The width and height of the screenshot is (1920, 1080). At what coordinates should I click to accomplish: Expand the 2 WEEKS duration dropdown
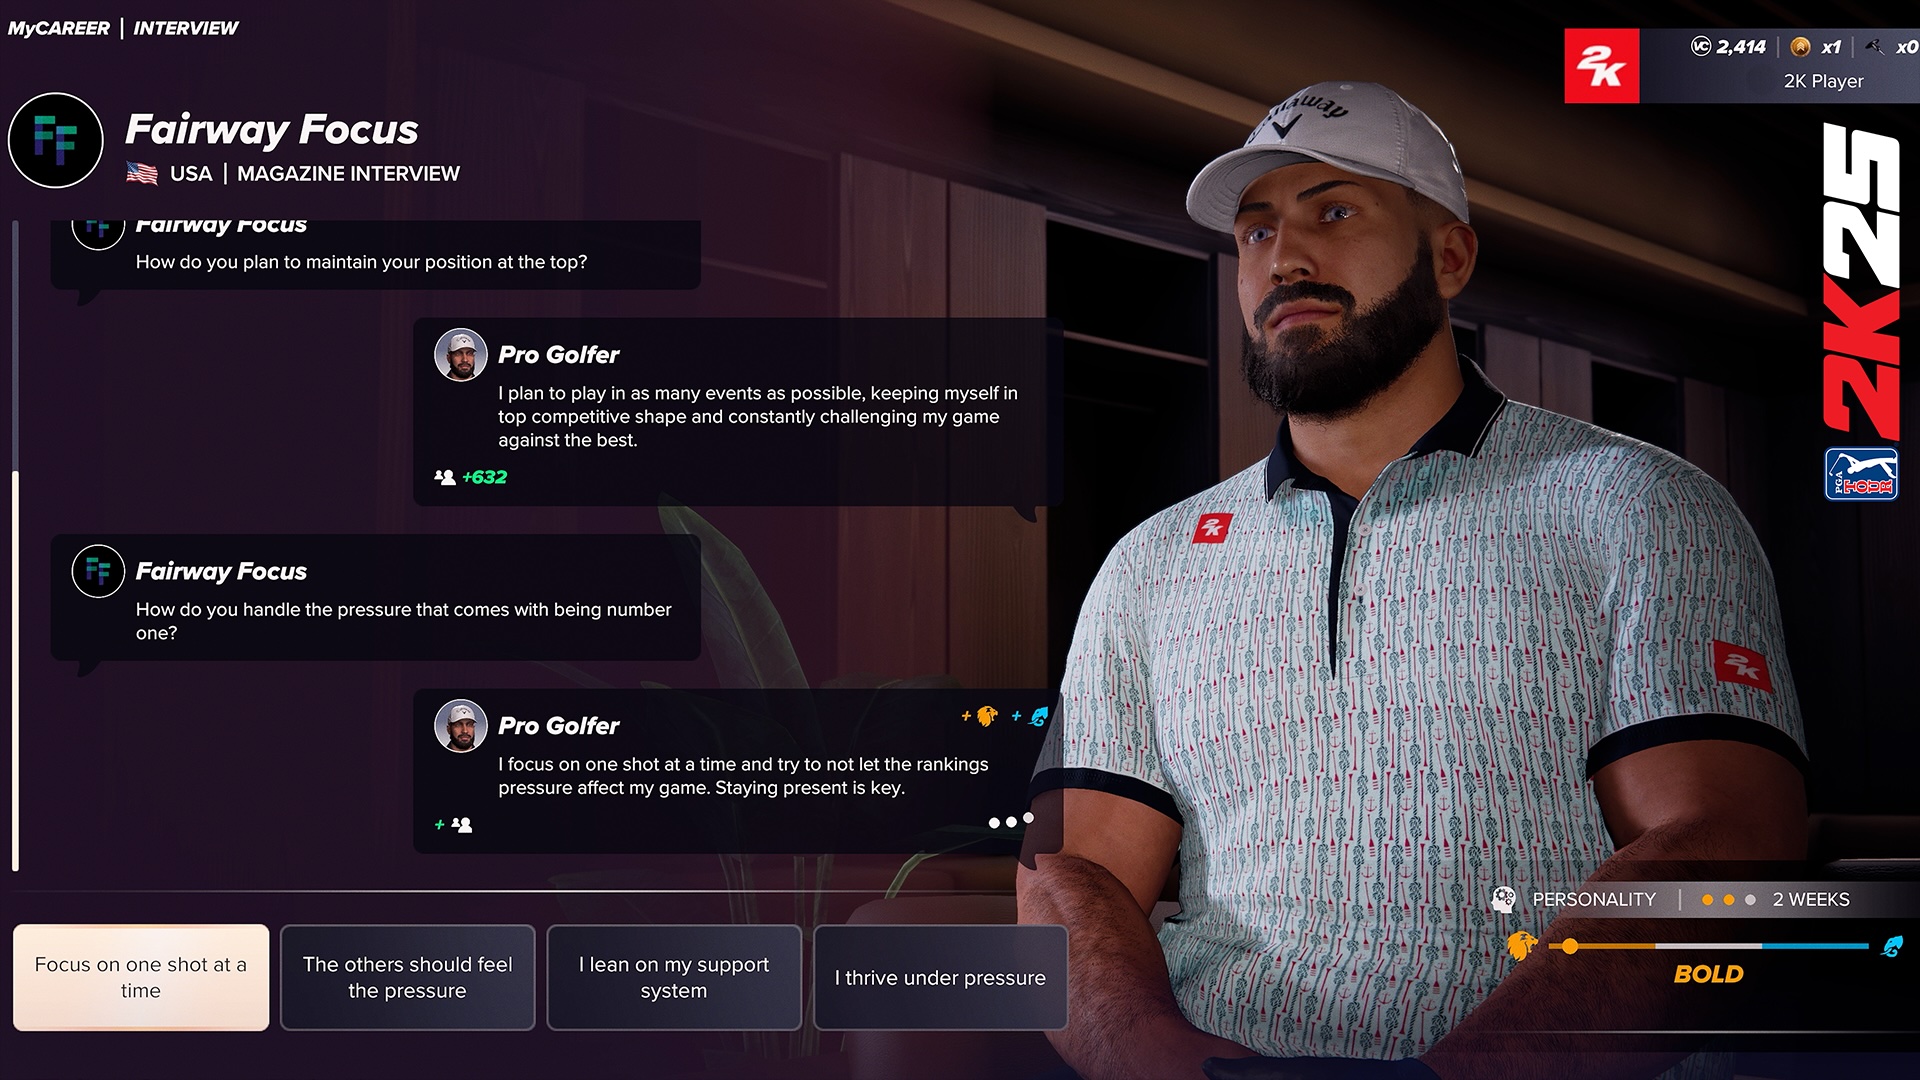pyautogui.click(x=1812, y=898)
